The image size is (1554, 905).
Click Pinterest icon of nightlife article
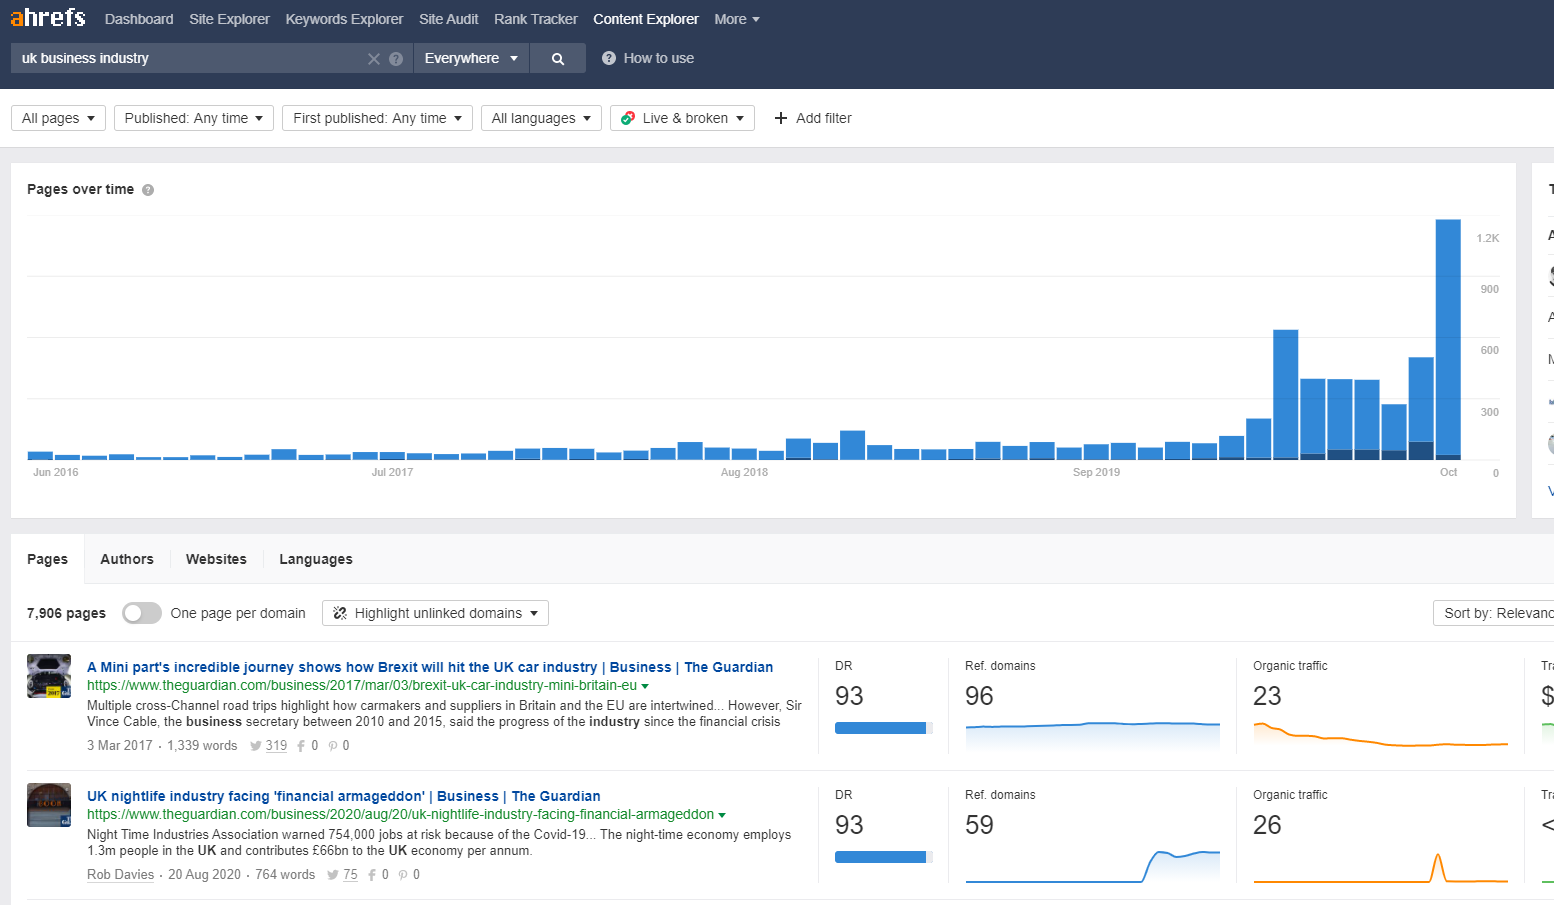pos(403,875)
